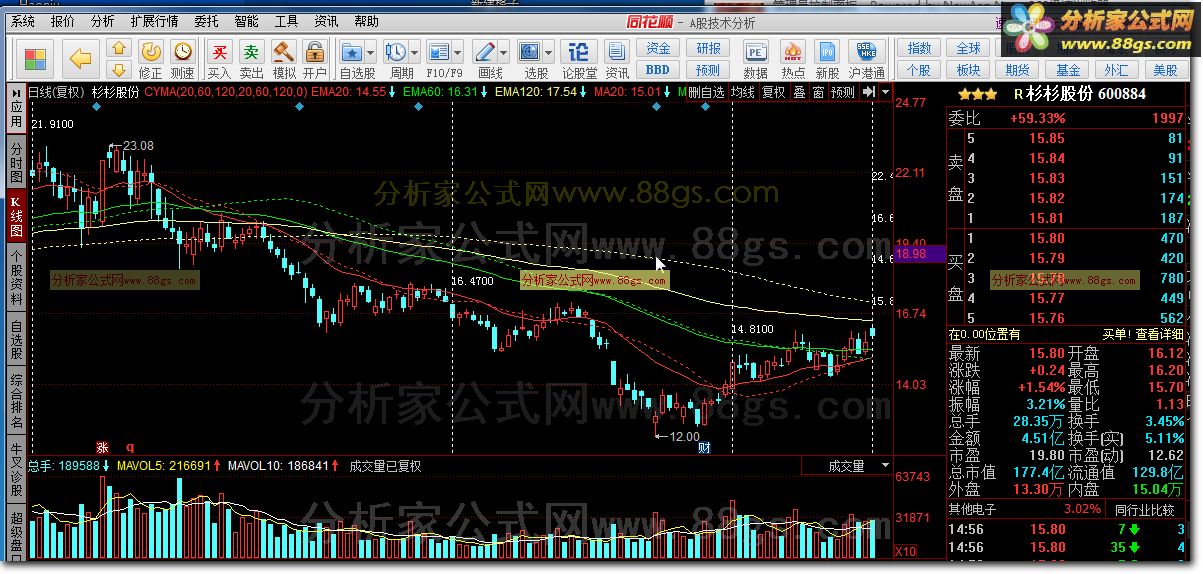The width and height of the screenshot is (1203, 574).
Task: Open the 系统 menu
Action: (22, 21)
